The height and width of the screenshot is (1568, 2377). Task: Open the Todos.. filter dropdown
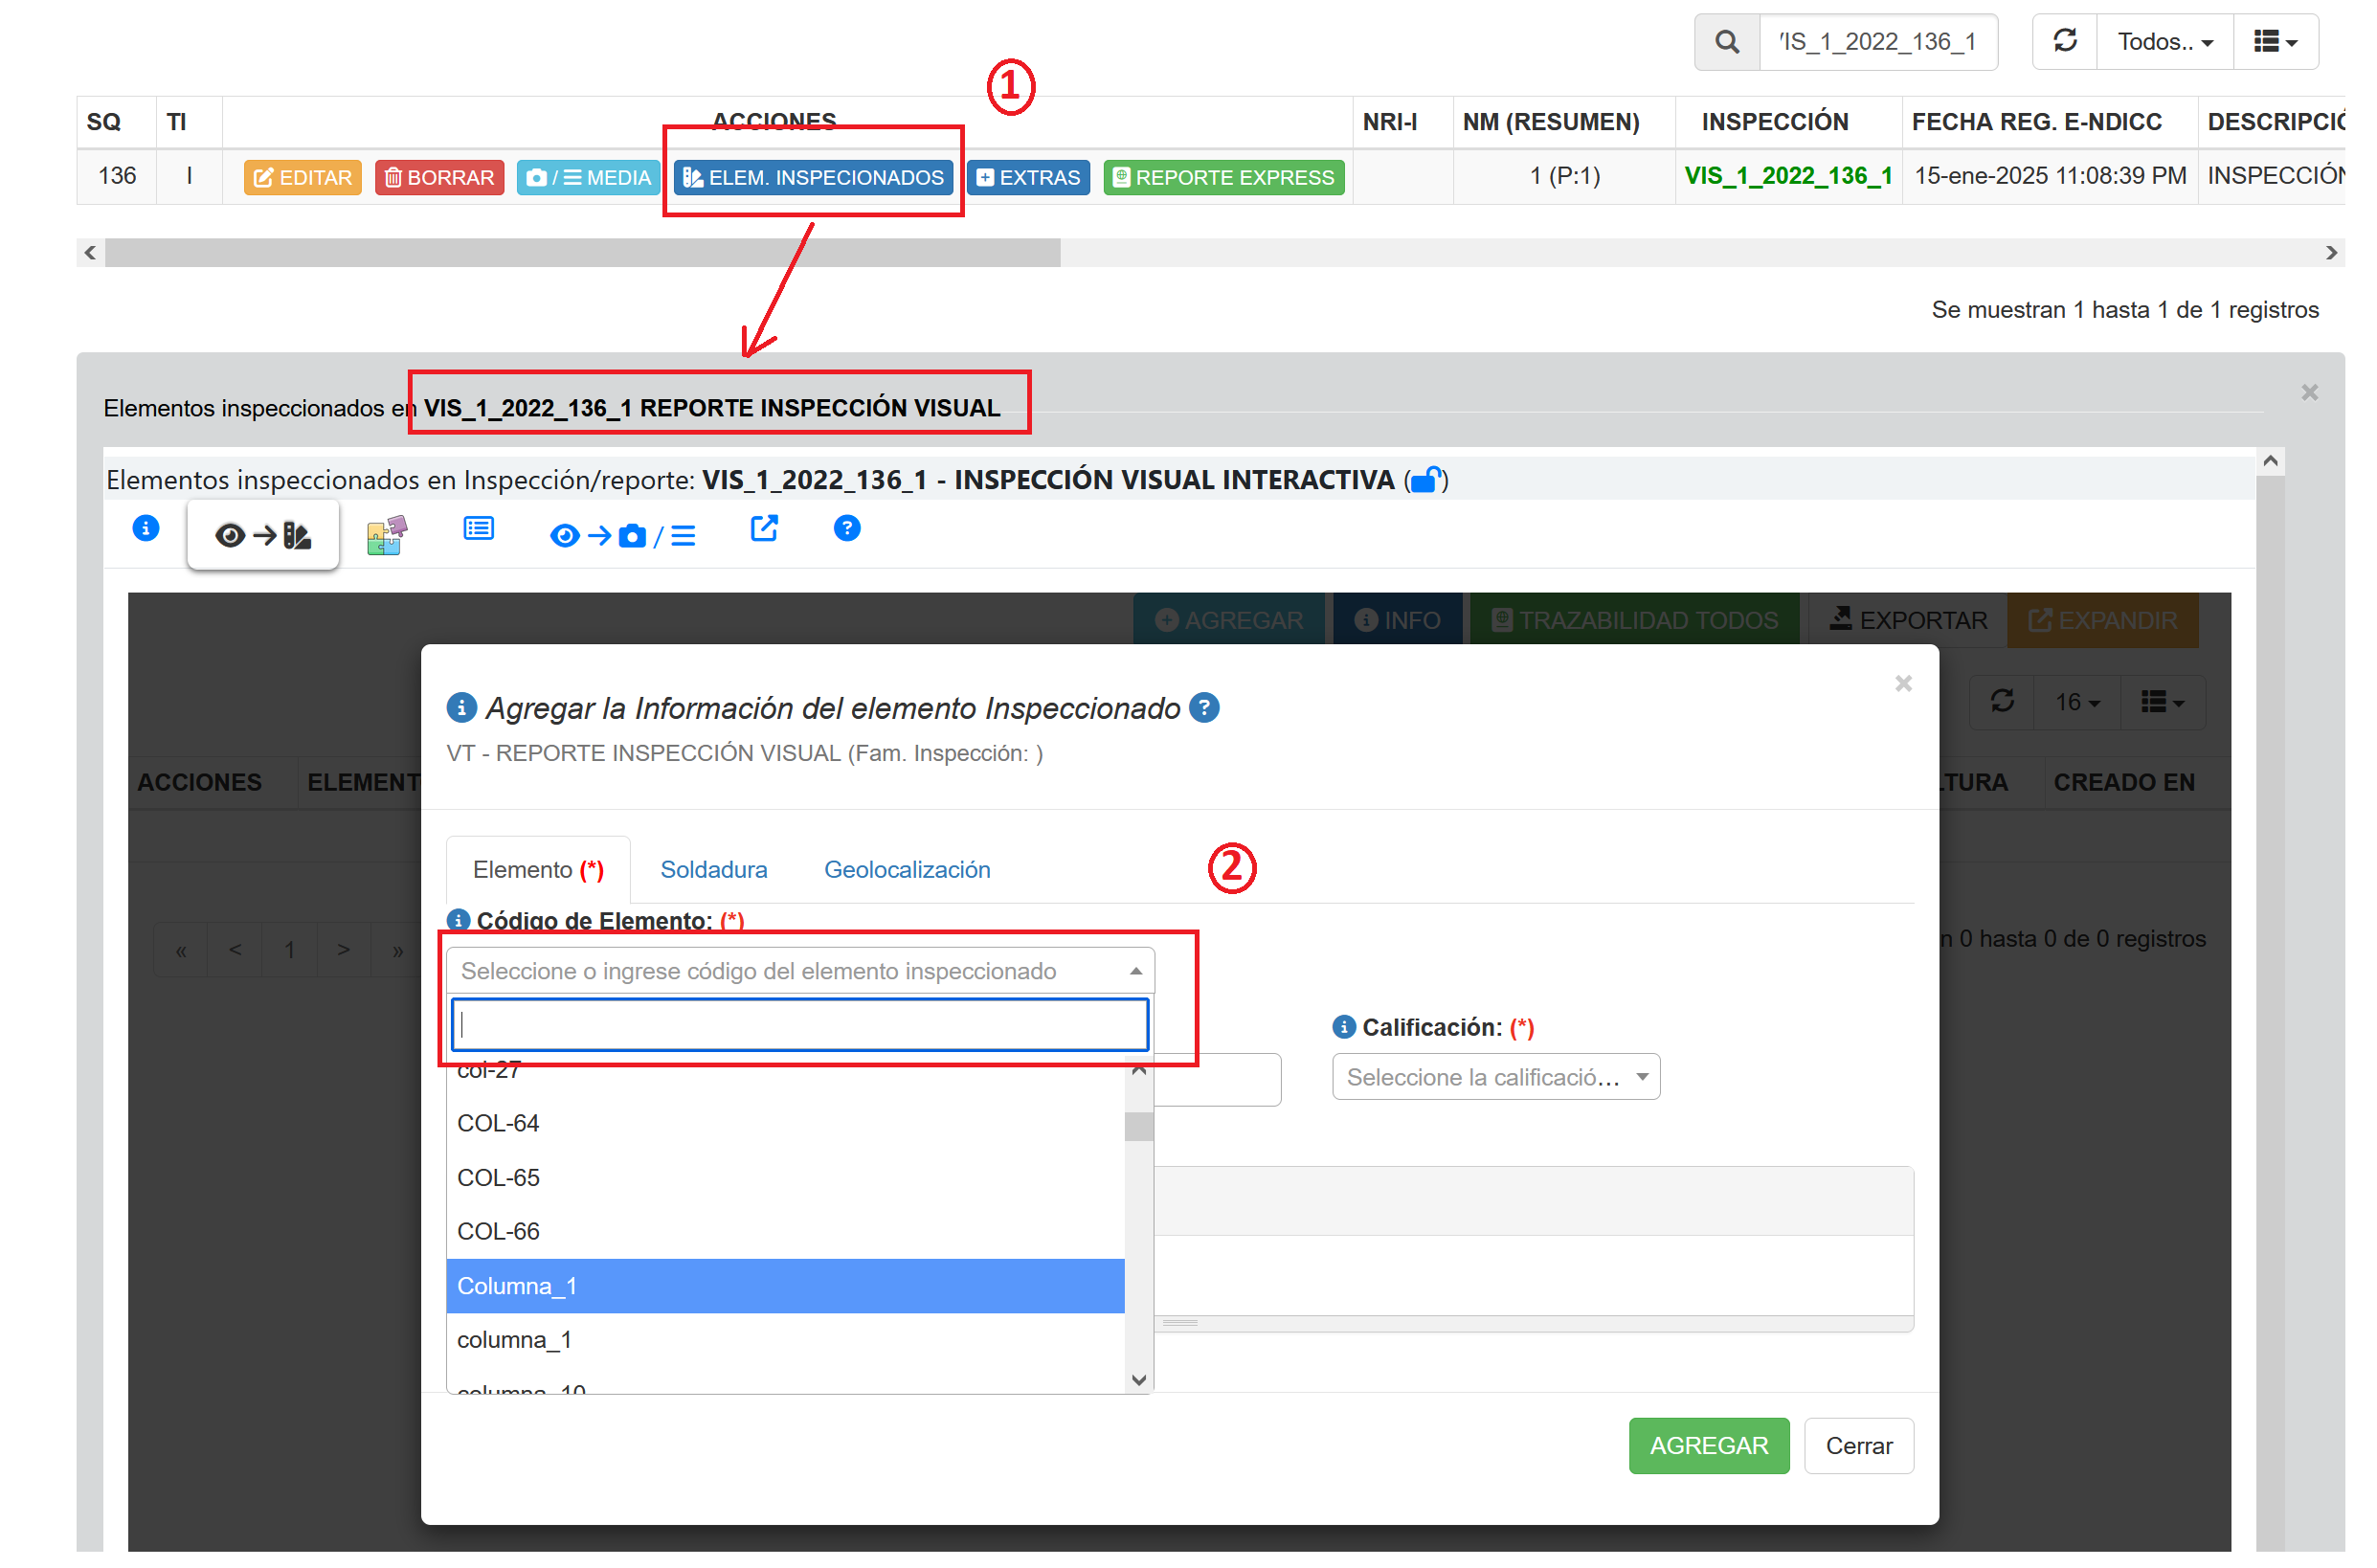point(2164,42)
